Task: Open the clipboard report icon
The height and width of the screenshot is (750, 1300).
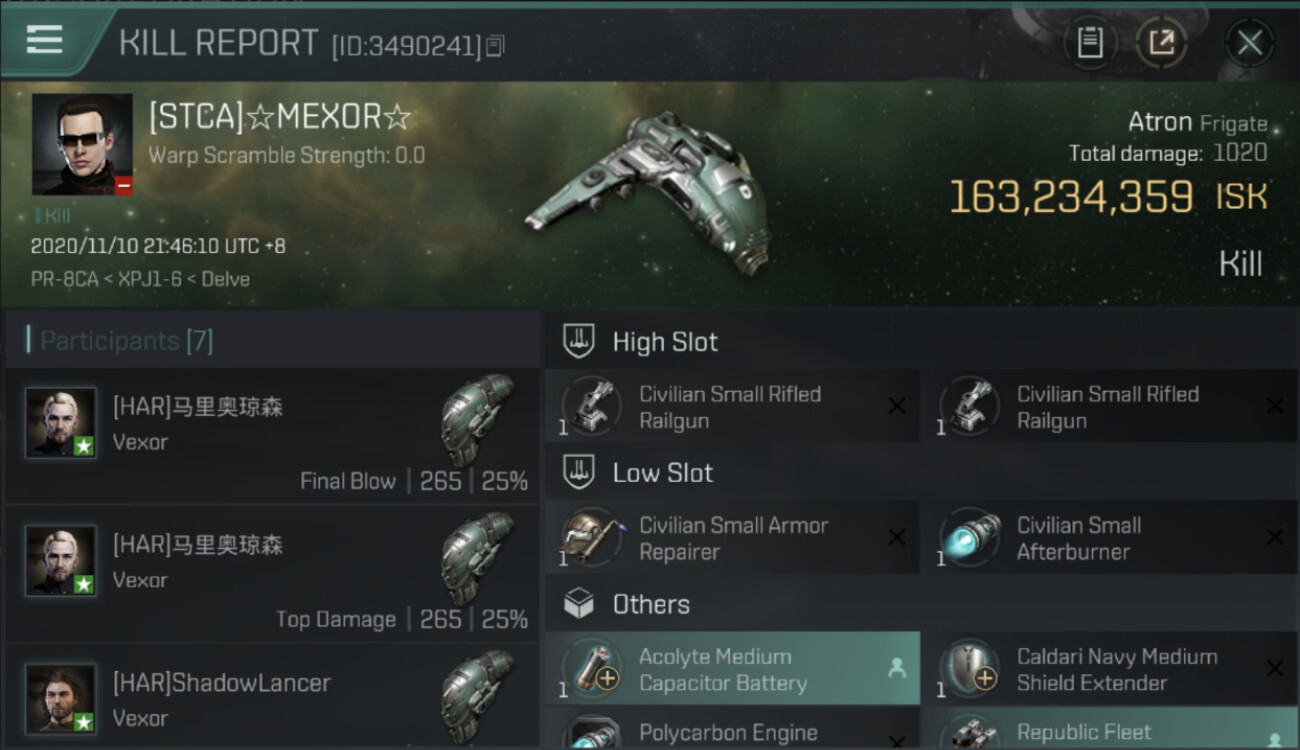Action: point(1090,43)
